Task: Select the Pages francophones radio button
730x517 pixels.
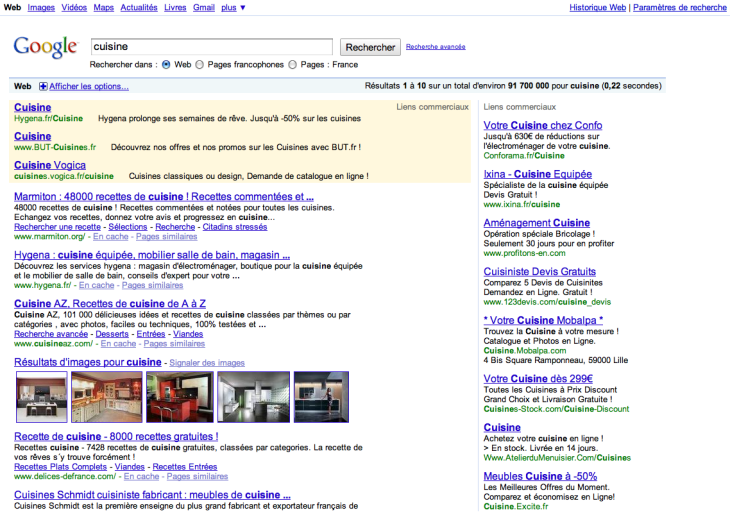Action: pos(200,65)
